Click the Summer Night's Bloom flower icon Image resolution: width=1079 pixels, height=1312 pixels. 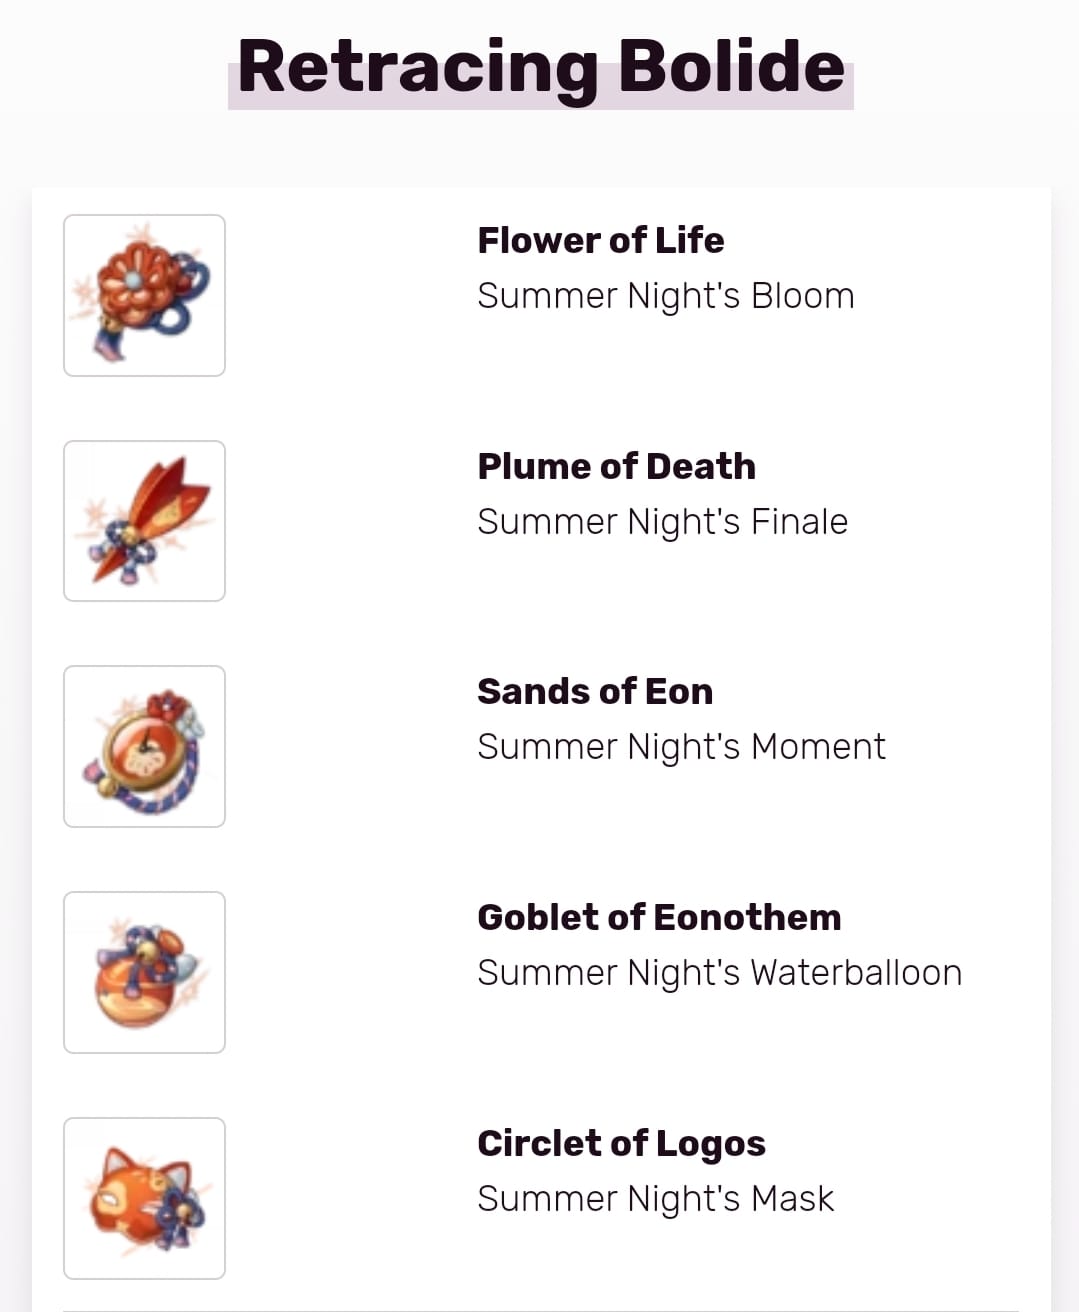point(144,295)
